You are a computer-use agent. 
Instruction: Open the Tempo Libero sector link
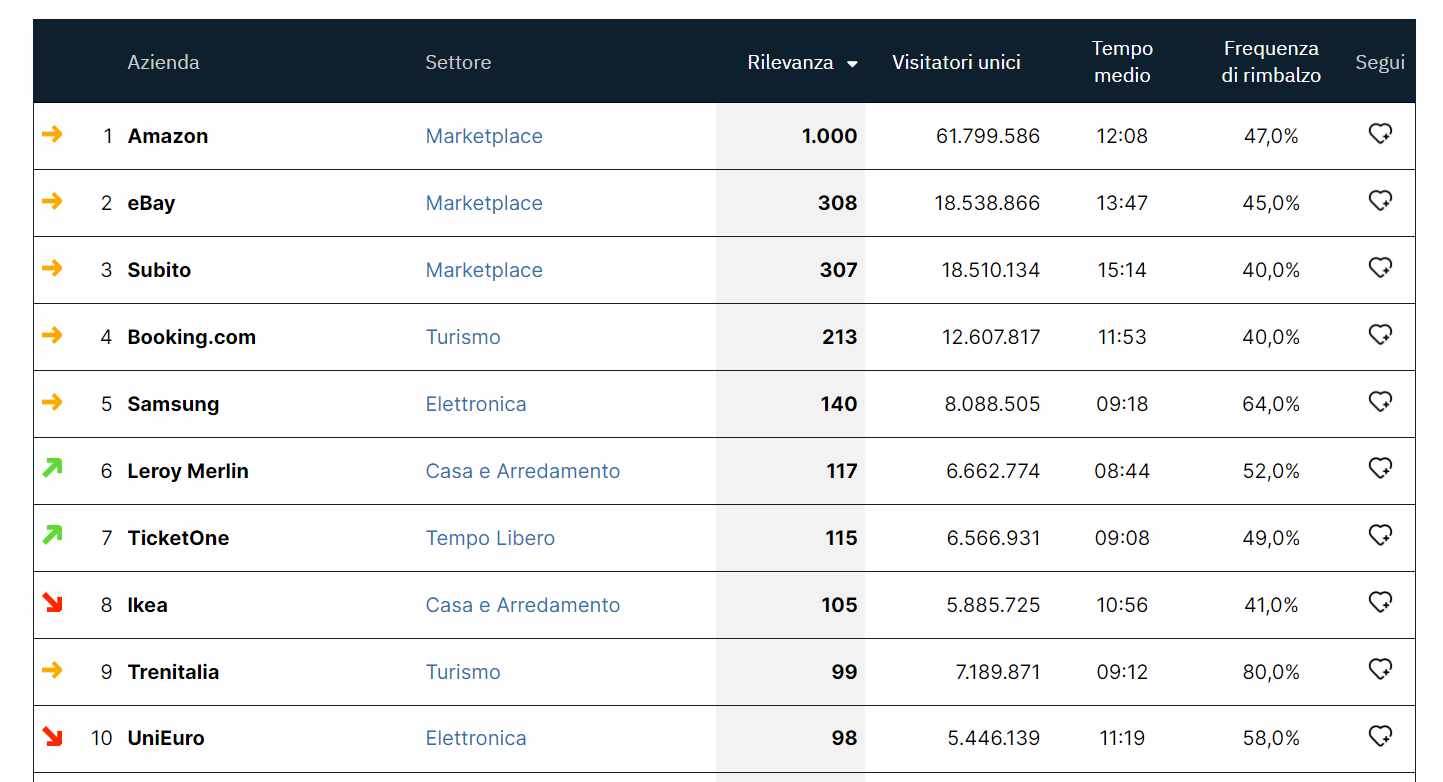click(x=490, y=538)
